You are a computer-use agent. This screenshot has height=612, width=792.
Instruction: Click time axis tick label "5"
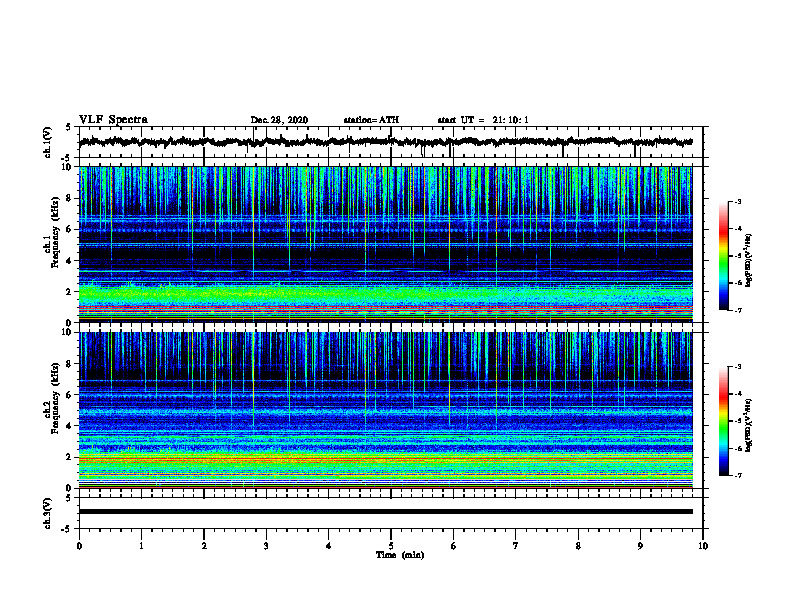pos(391,546)
